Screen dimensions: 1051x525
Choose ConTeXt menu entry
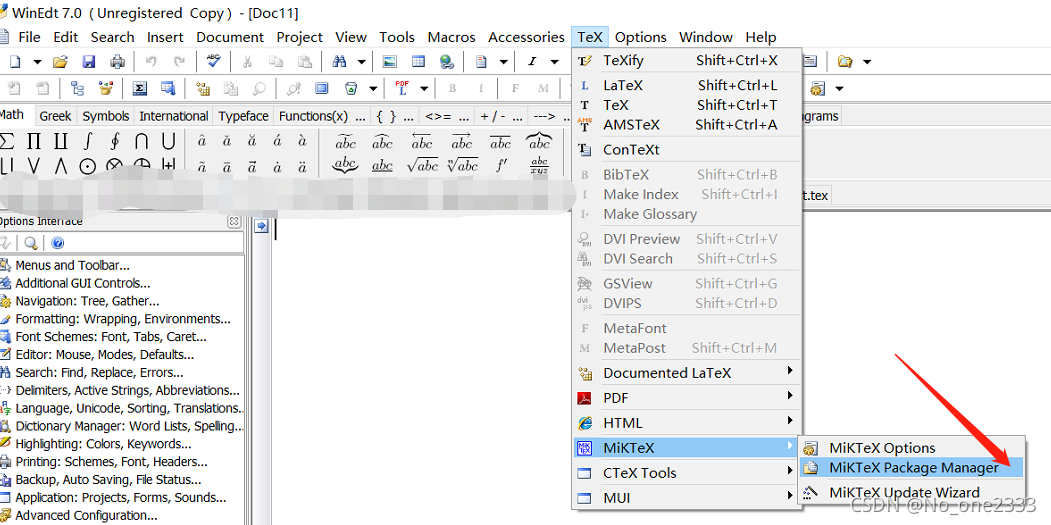pyautogui.click(x=688, y=150)
